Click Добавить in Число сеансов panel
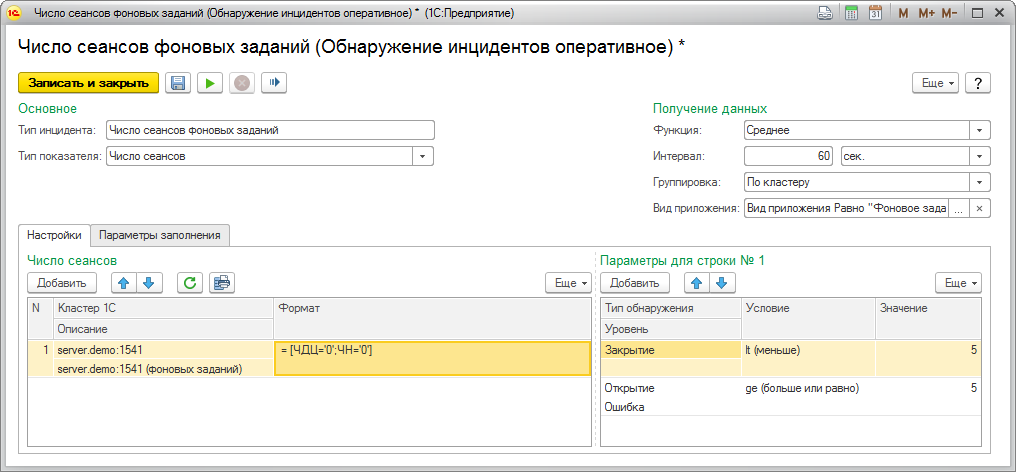1016x472 pixels. tap(62, 283)
